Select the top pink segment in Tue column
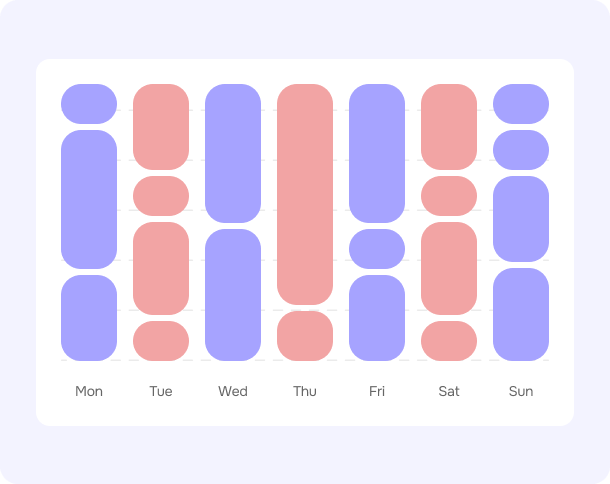Image resolution: width=610 pixels, height=484 pixels. (x=161, y=127)
